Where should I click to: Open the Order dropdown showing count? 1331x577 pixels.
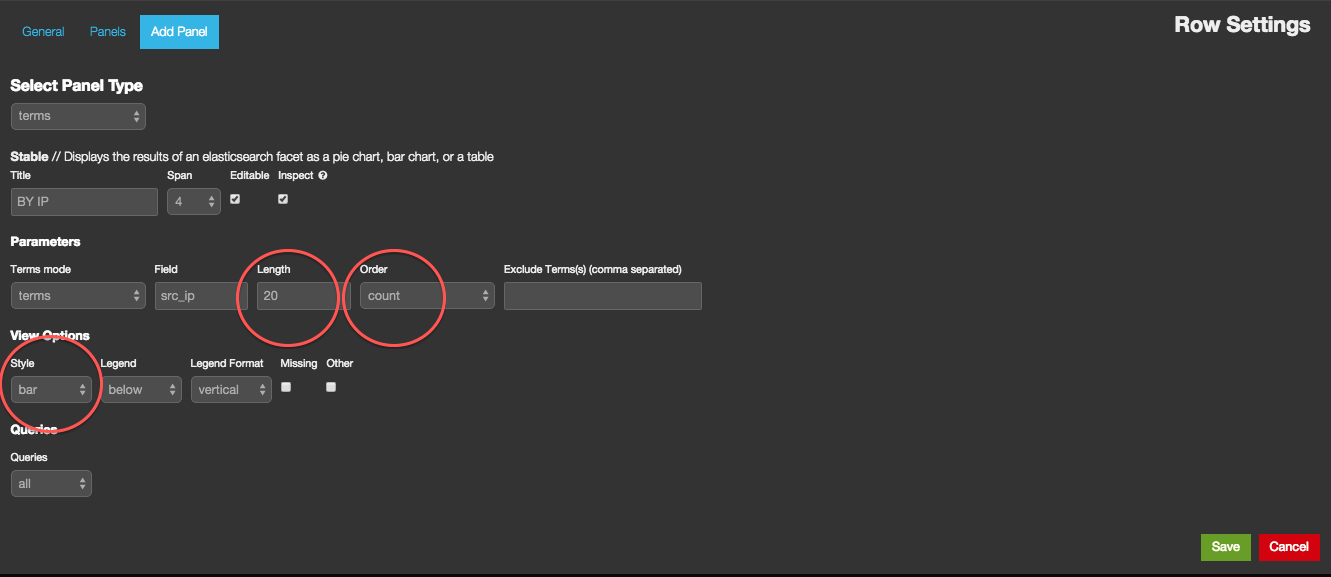[x=427, y=296]
